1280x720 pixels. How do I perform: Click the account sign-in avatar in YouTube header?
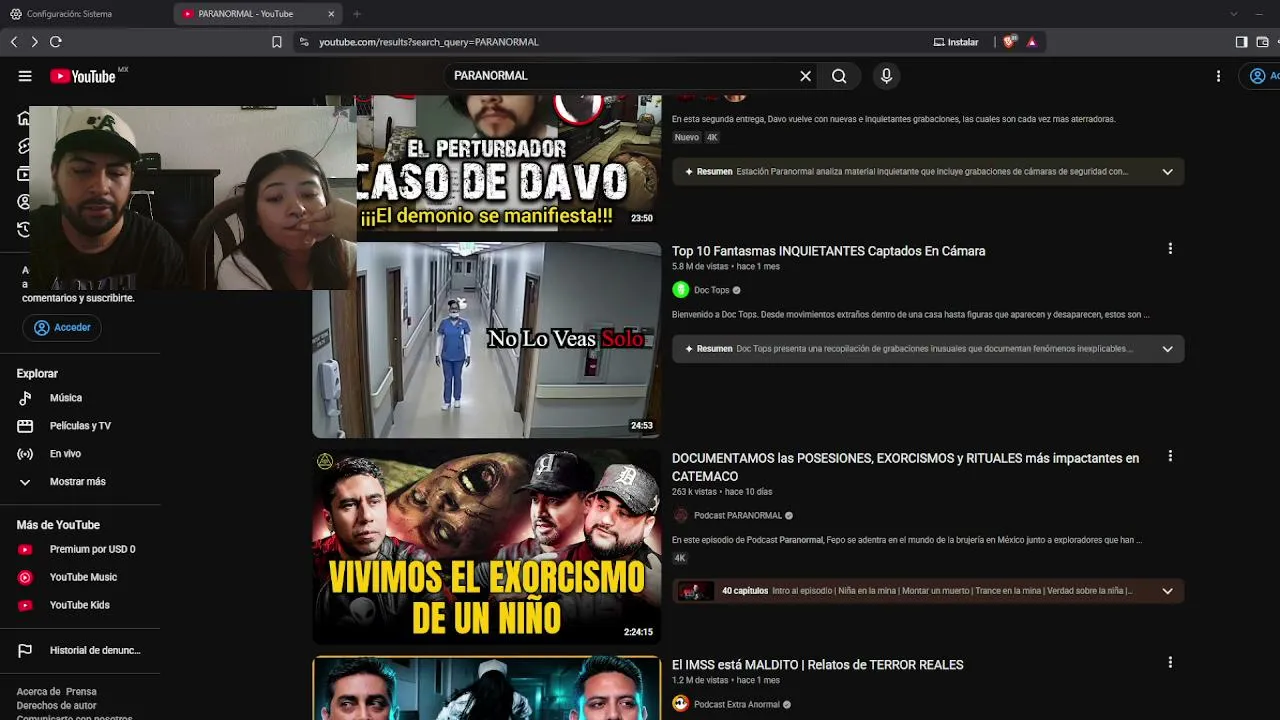1258,76
